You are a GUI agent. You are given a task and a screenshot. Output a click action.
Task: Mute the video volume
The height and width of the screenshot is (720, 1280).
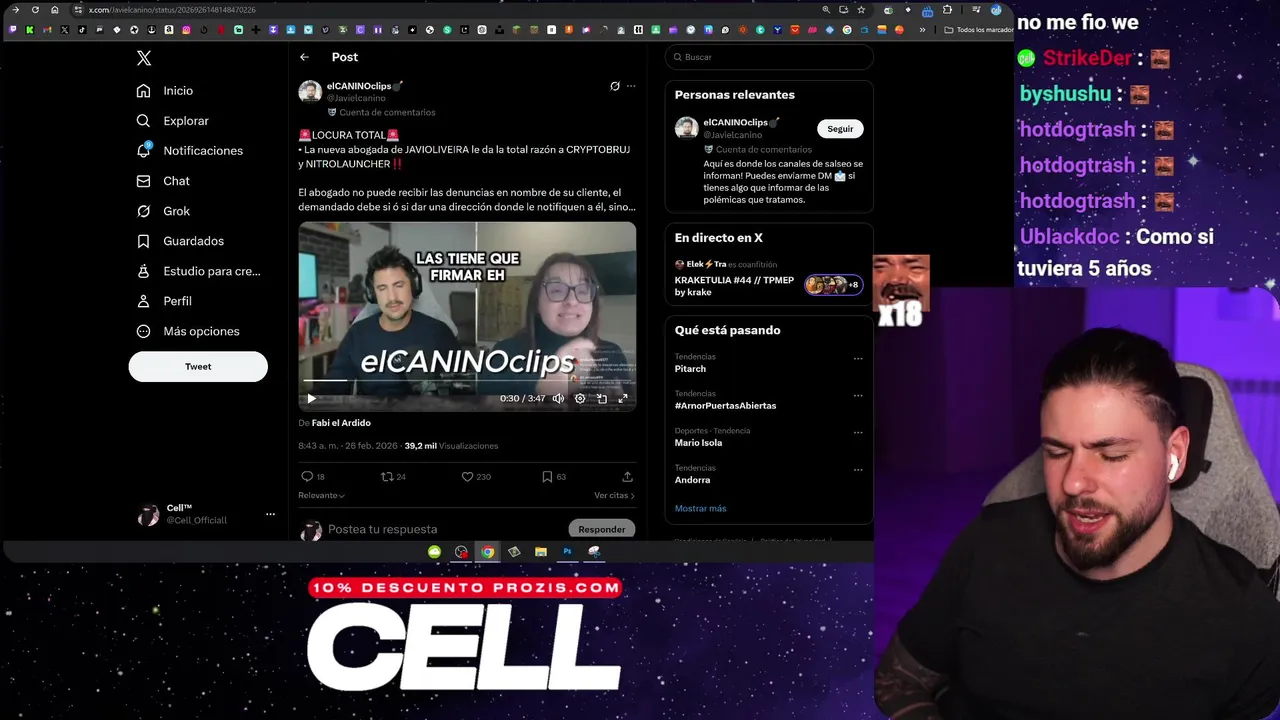point(558,398)
